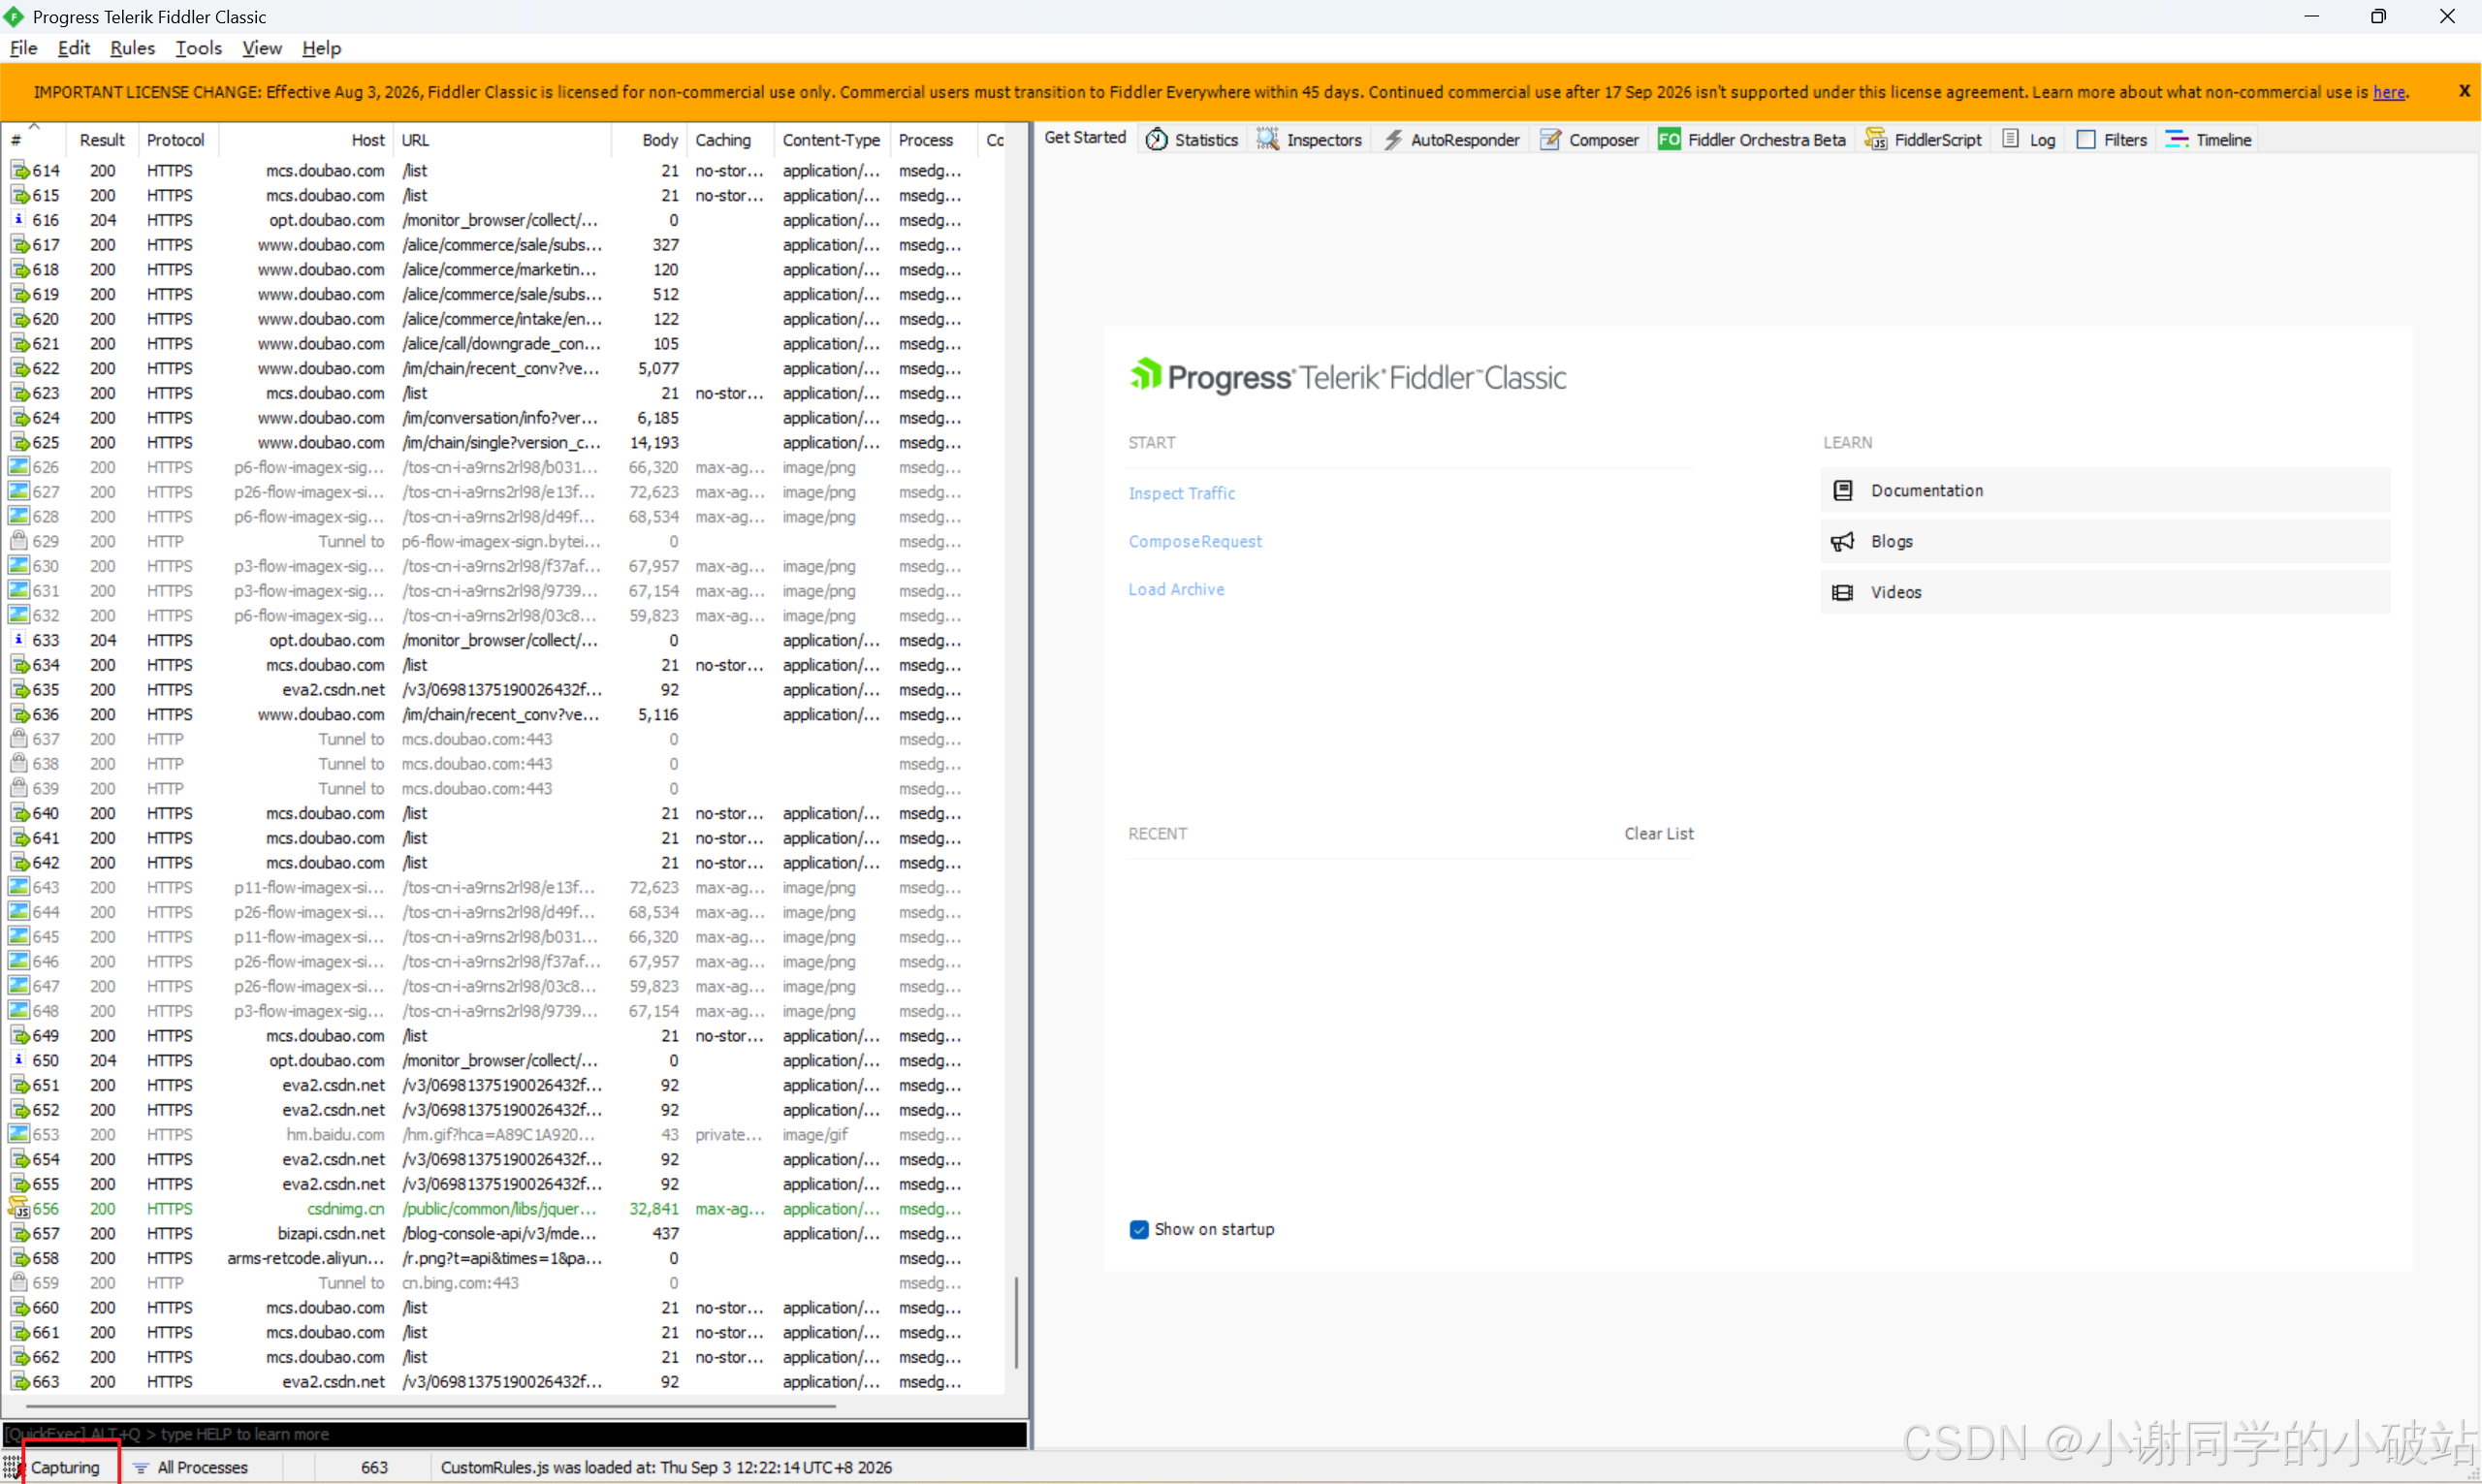The height and width of the screenshot is (1484, 2482).
Task: Switch to the Inspectors tab
Action: pyautogui.click(x=1310, y=140)
